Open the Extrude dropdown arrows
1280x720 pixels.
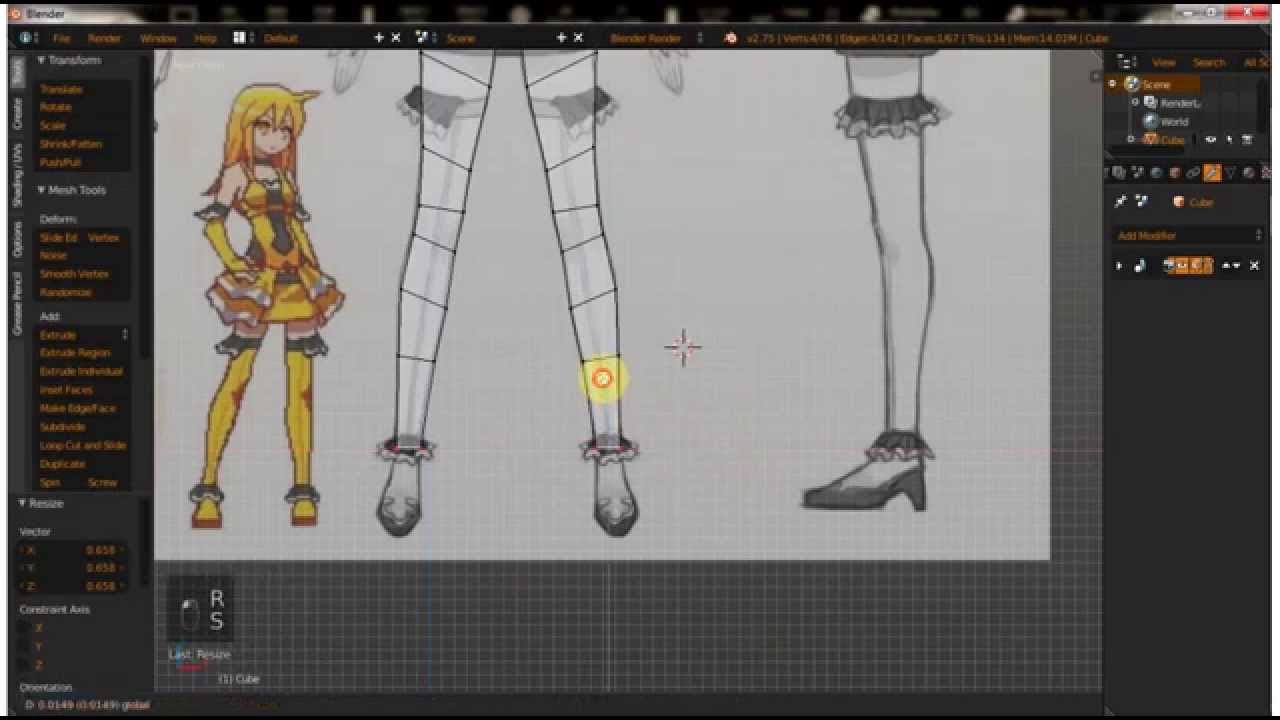coord(125,335)
